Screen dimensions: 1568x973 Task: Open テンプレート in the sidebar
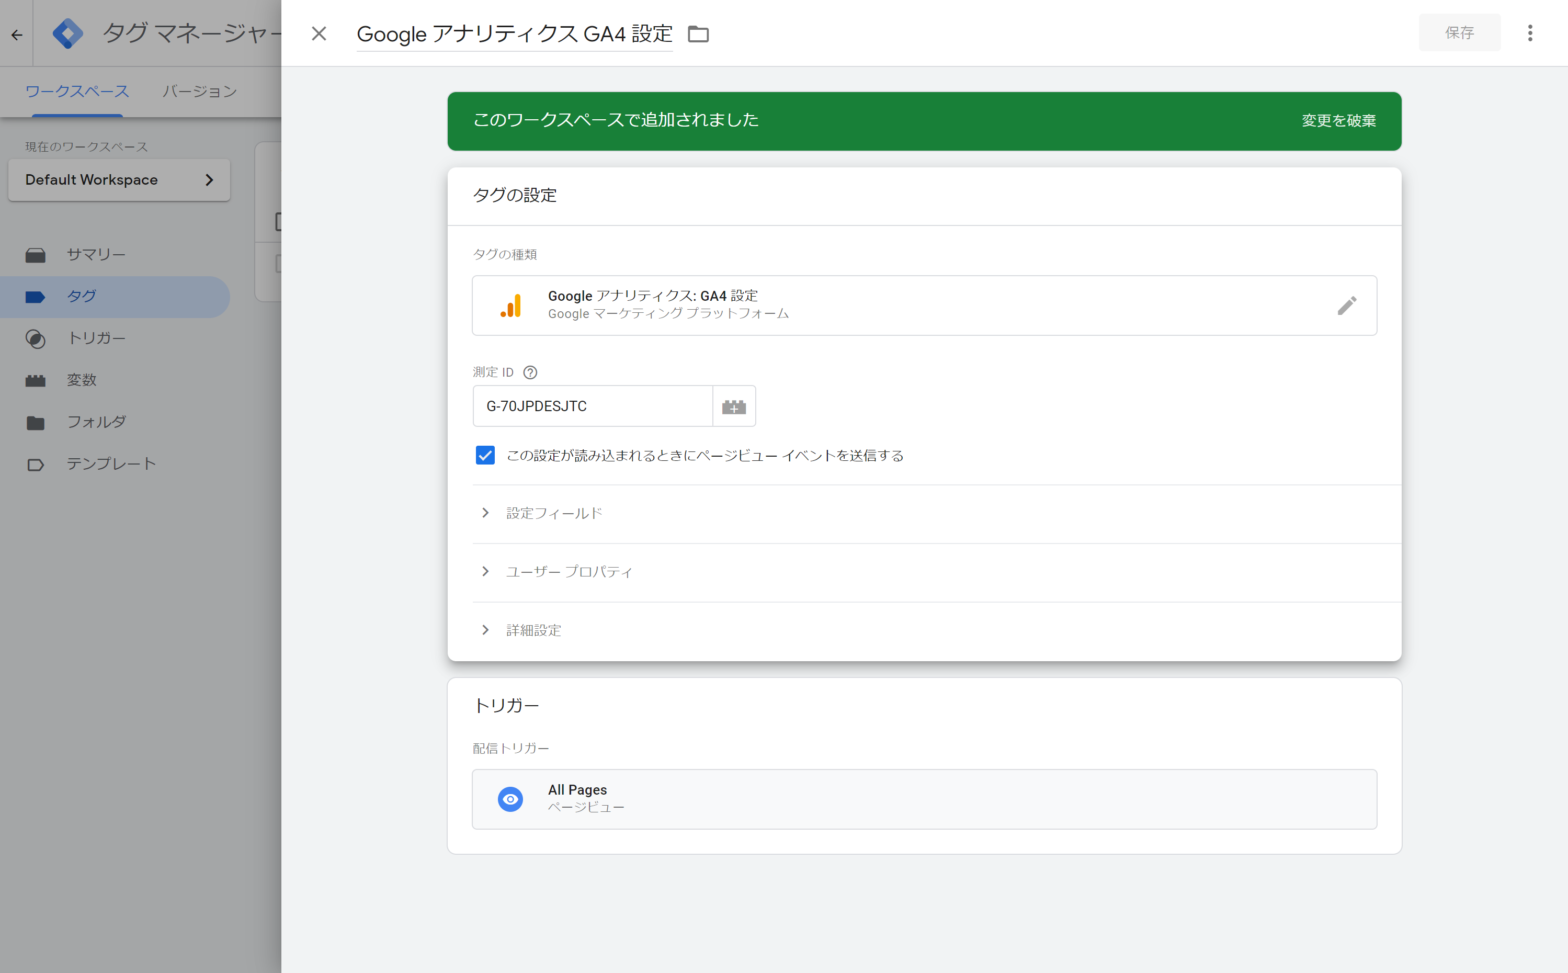point(111,465)
